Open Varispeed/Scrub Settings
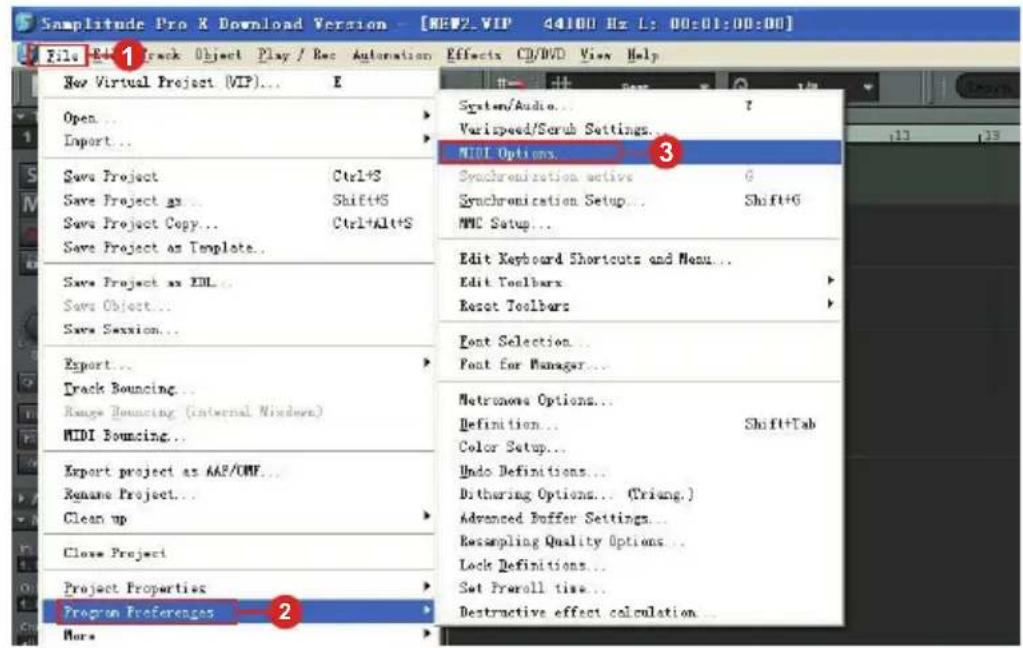Viewport: 1023px width, 648px height. [x=641, y=129]
